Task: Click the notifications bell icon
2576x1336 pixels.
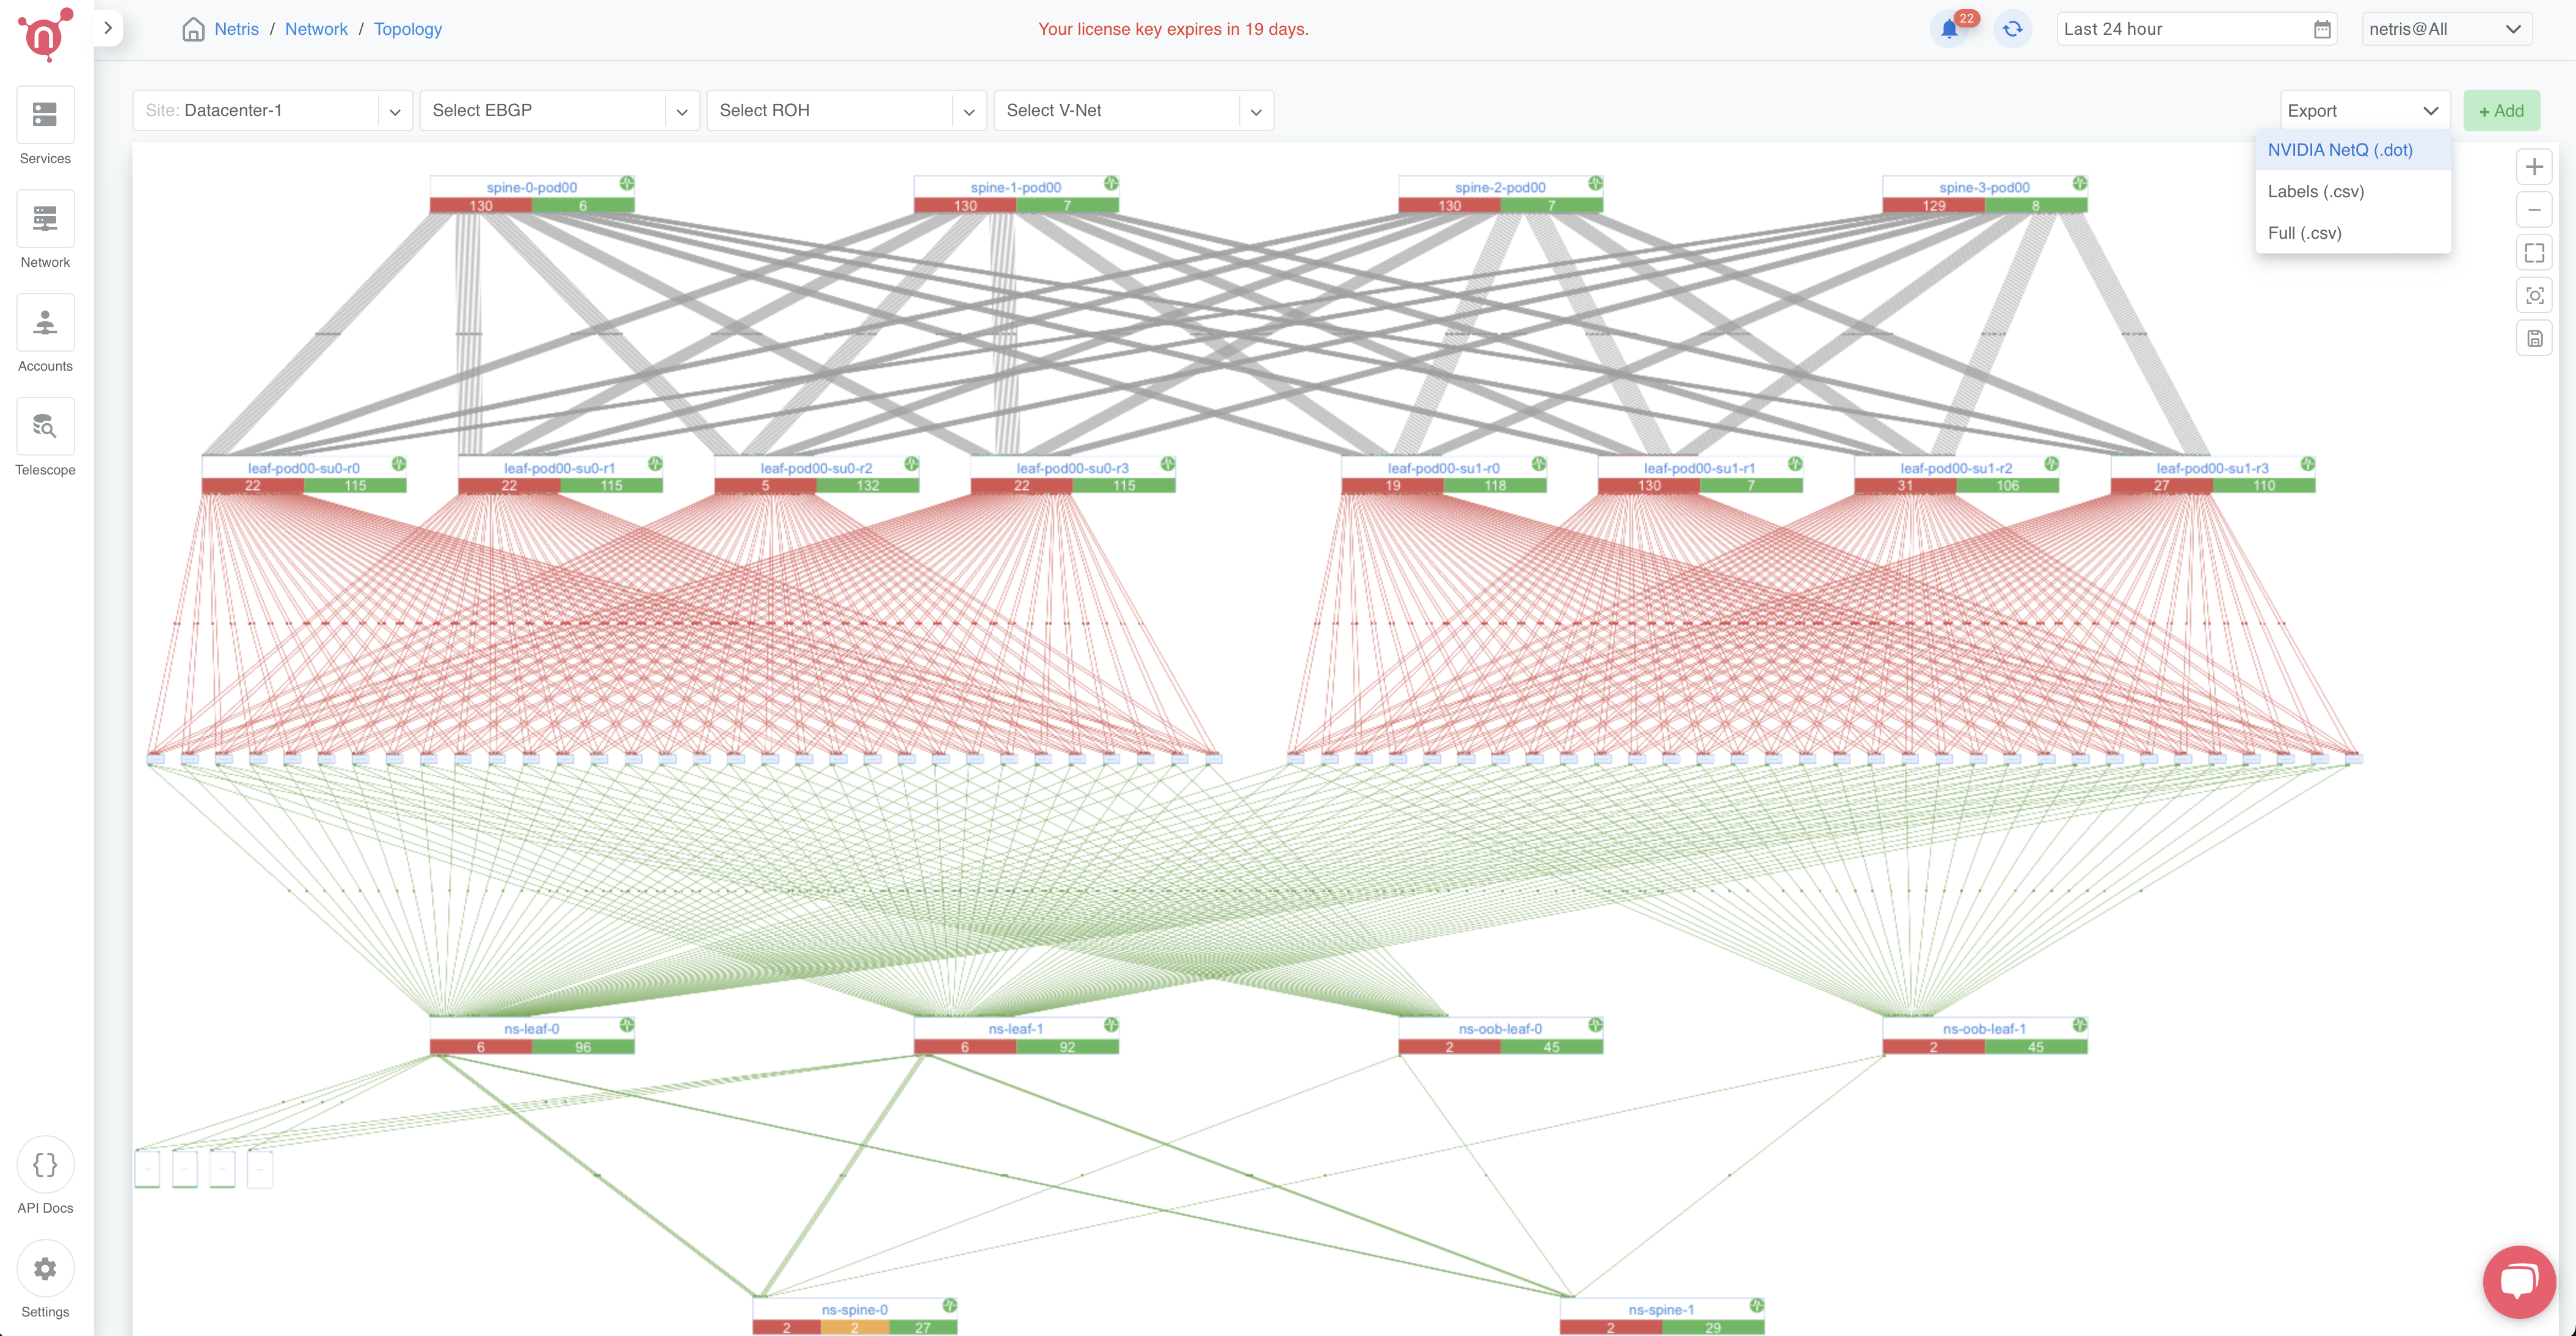Action: pyautogui.click(x=1949, y=29)
